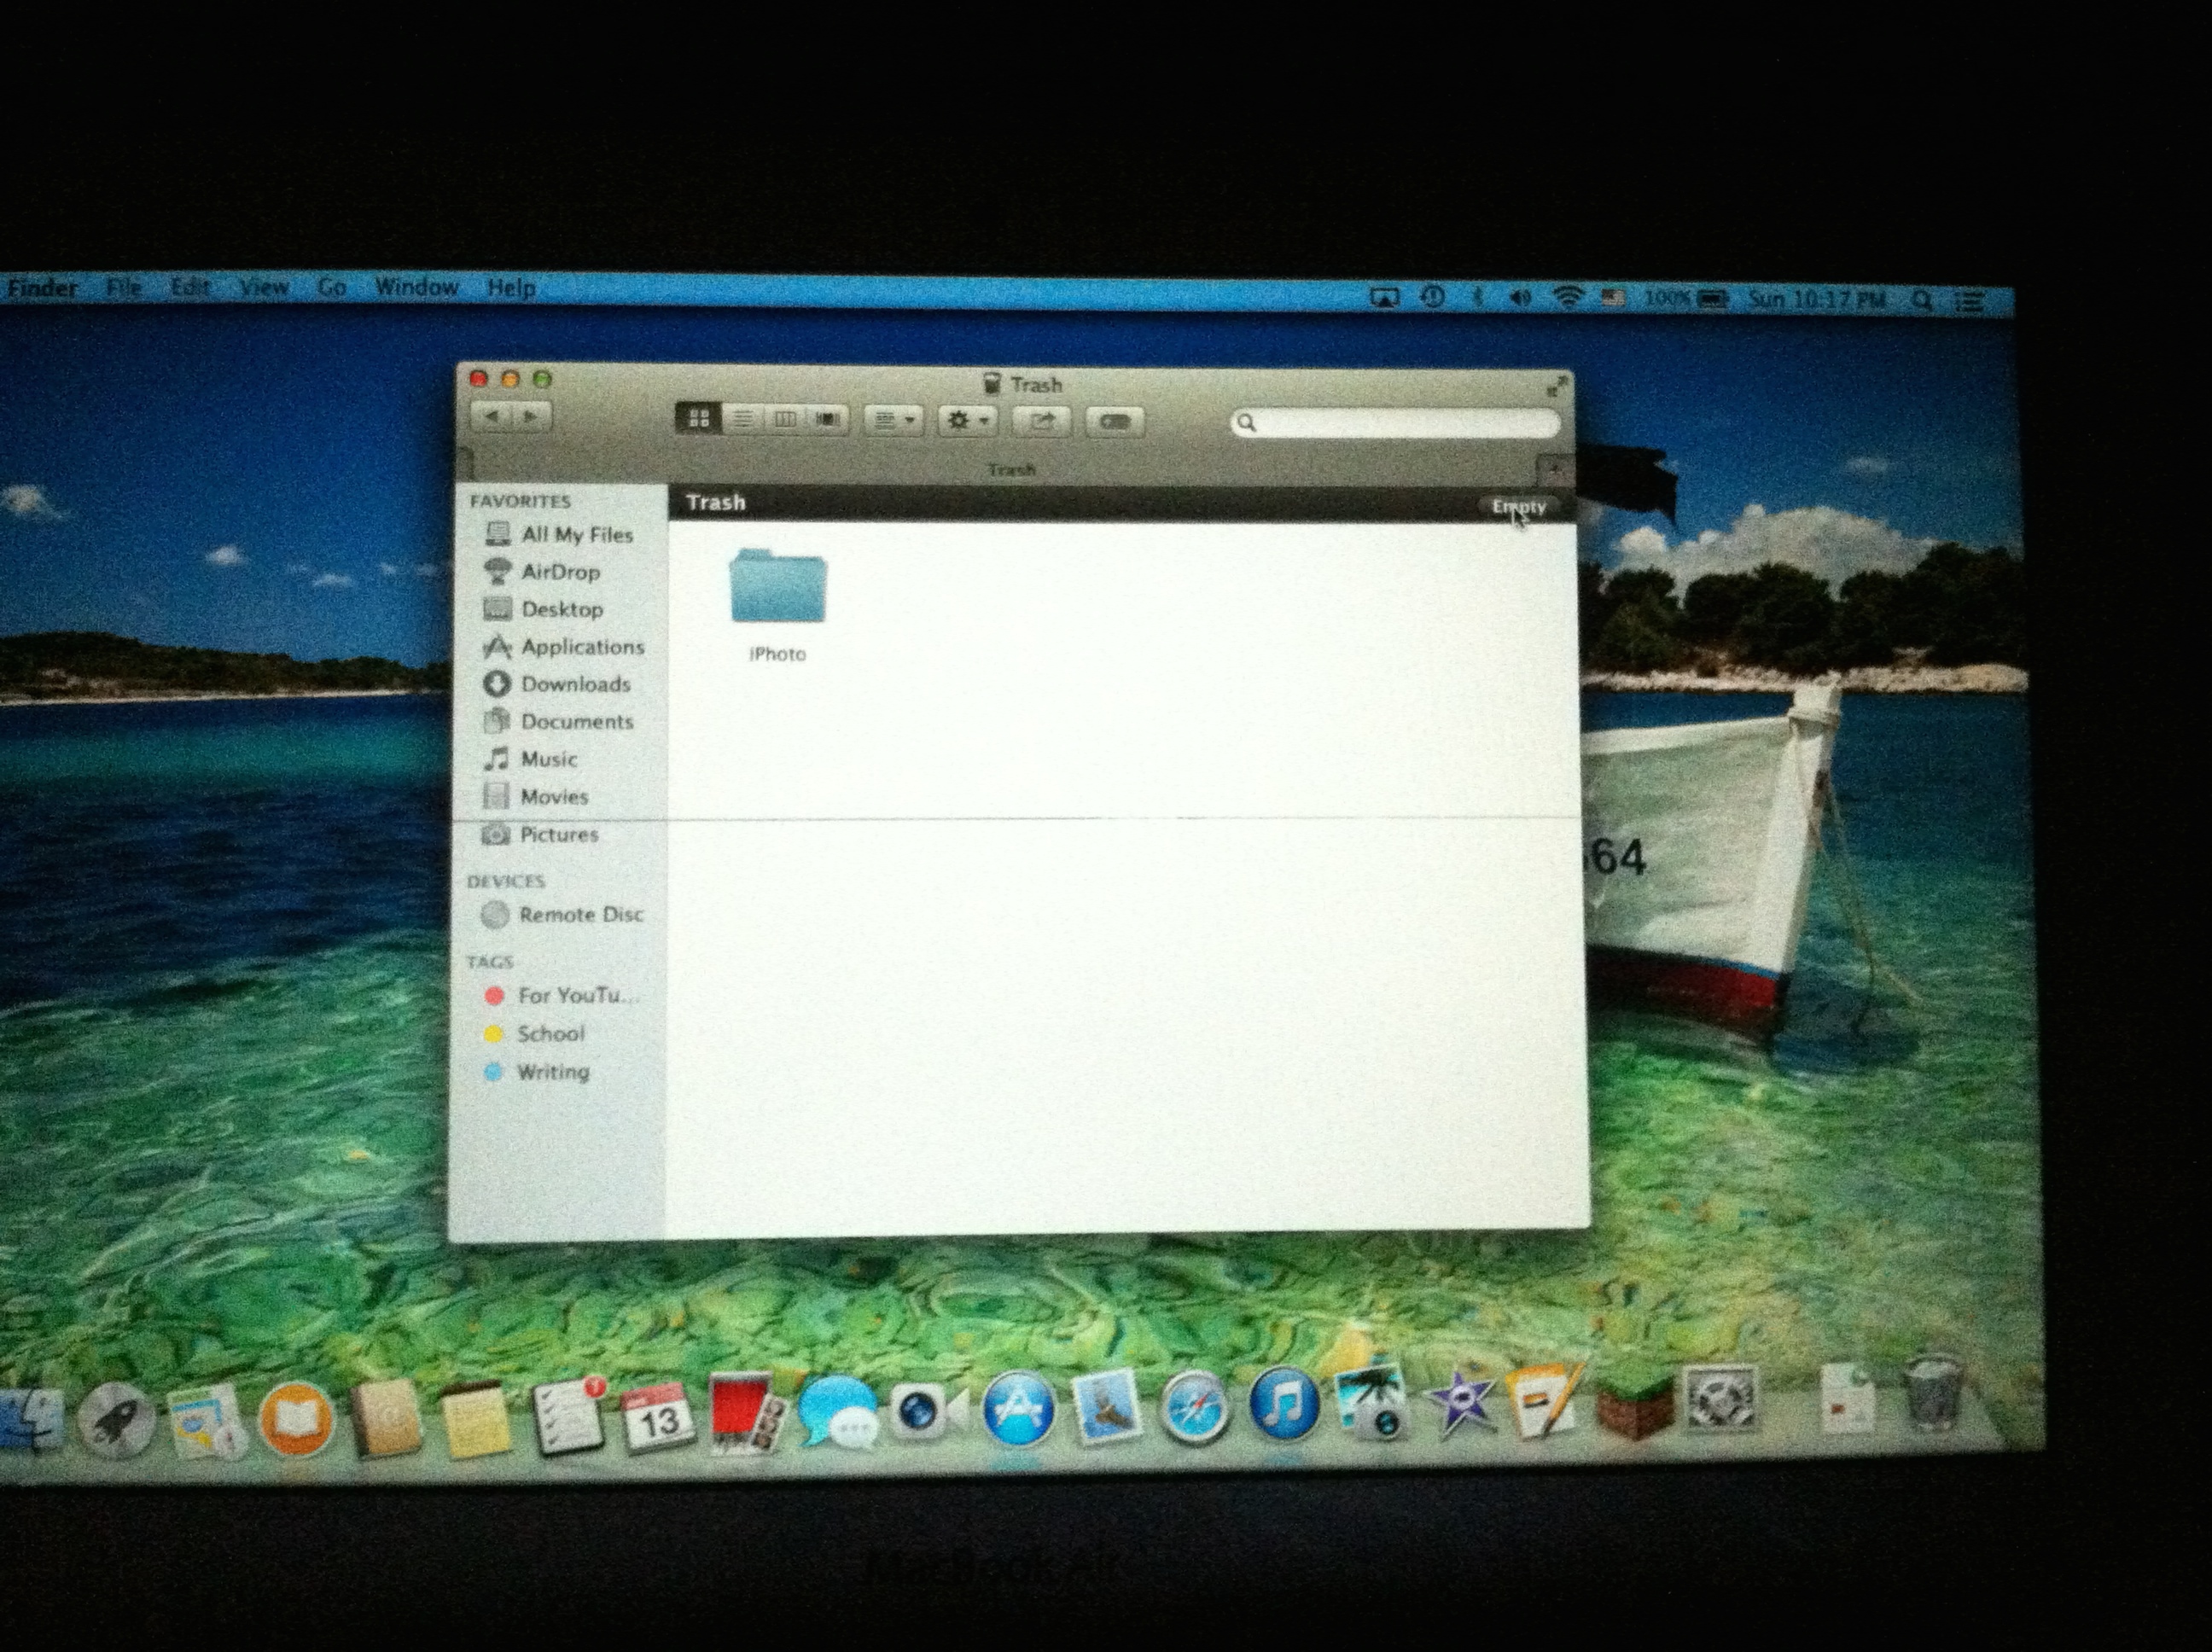This screenshot has width=2212, height=1652.
Task: Open the Arrange items dropdown
Action: (893, 421)
